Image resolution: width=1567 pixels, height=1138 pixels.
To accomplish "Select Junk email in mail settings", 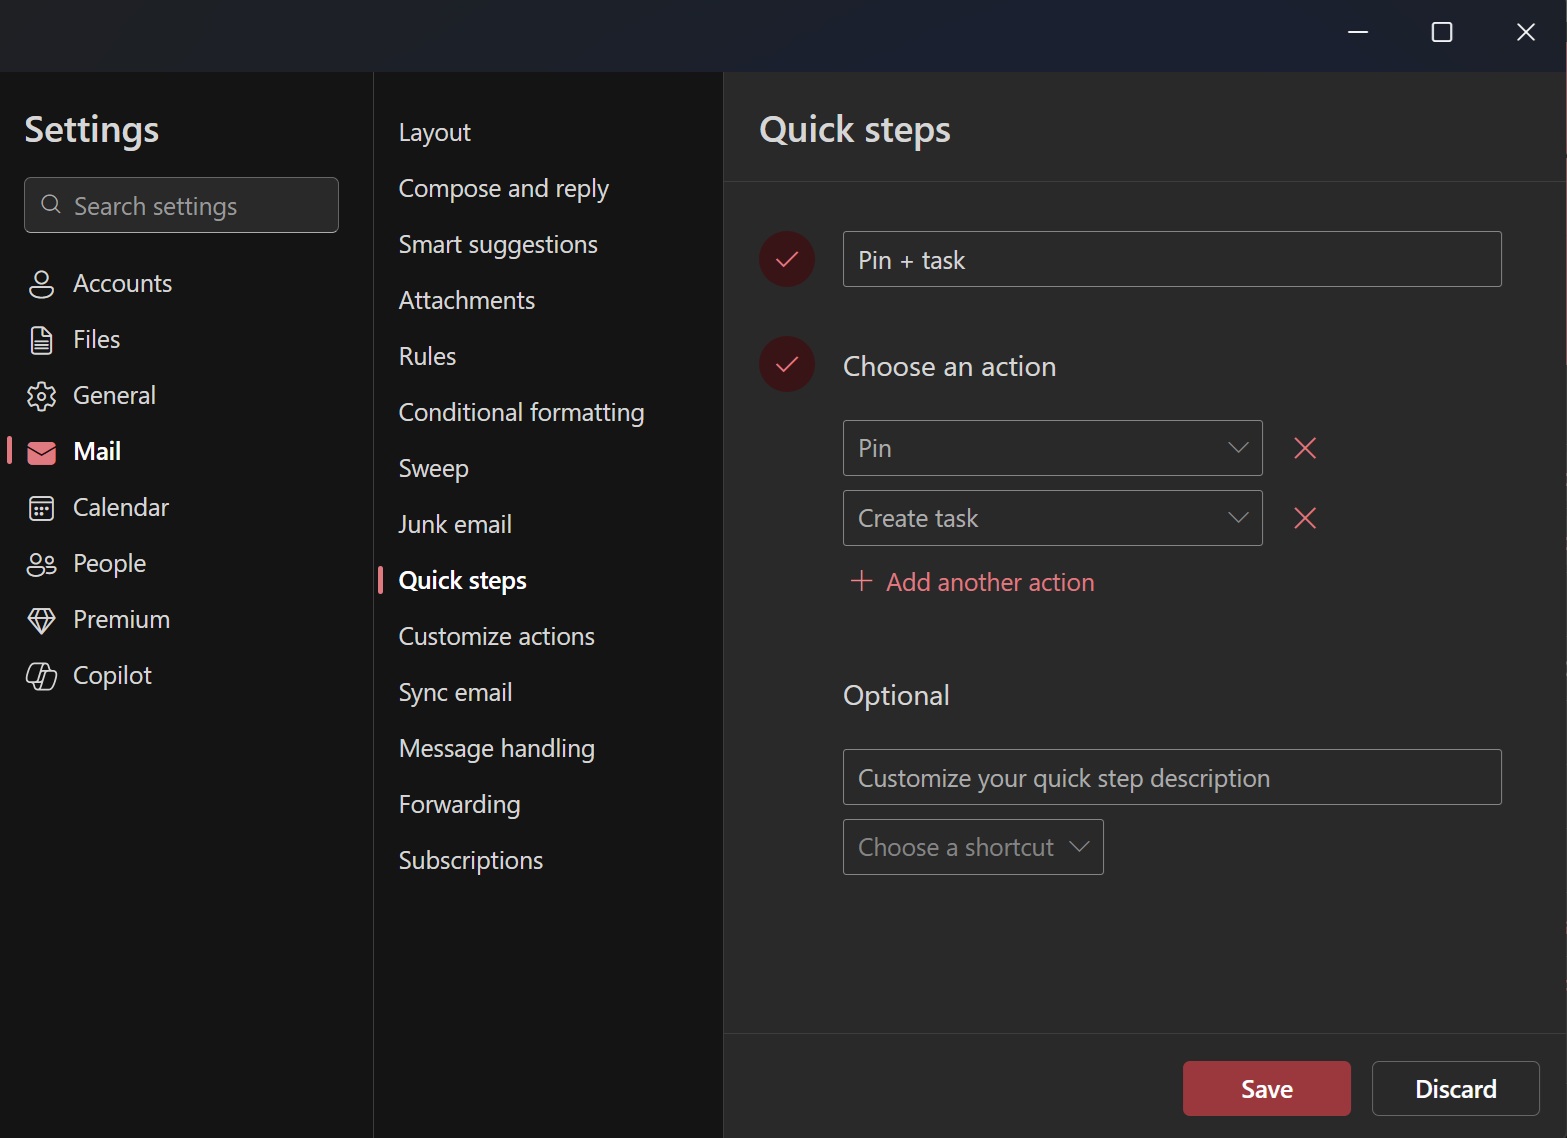I will click(x=455, y=524).
